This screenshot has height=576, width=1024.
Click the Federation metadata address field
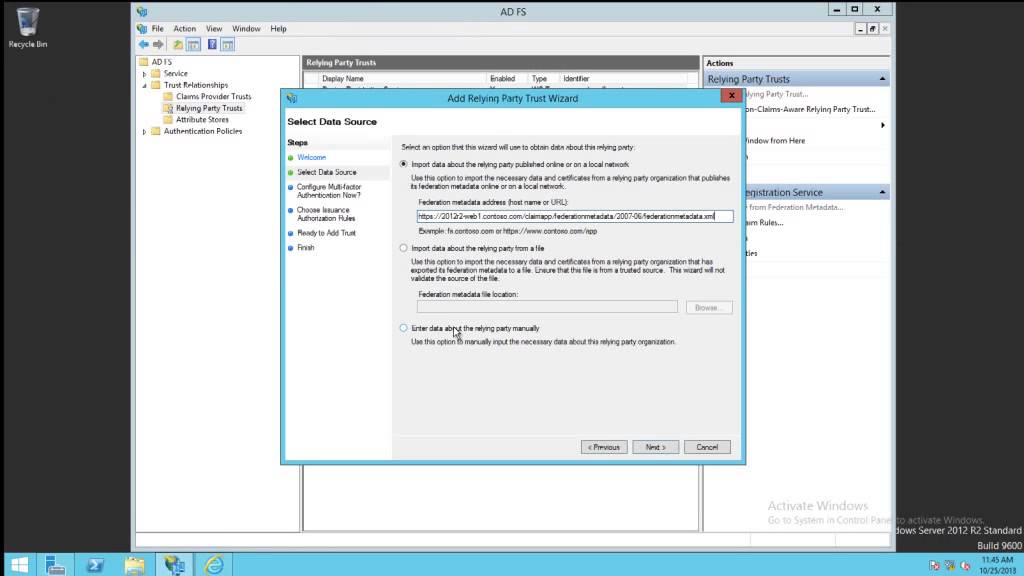(575, 216)
